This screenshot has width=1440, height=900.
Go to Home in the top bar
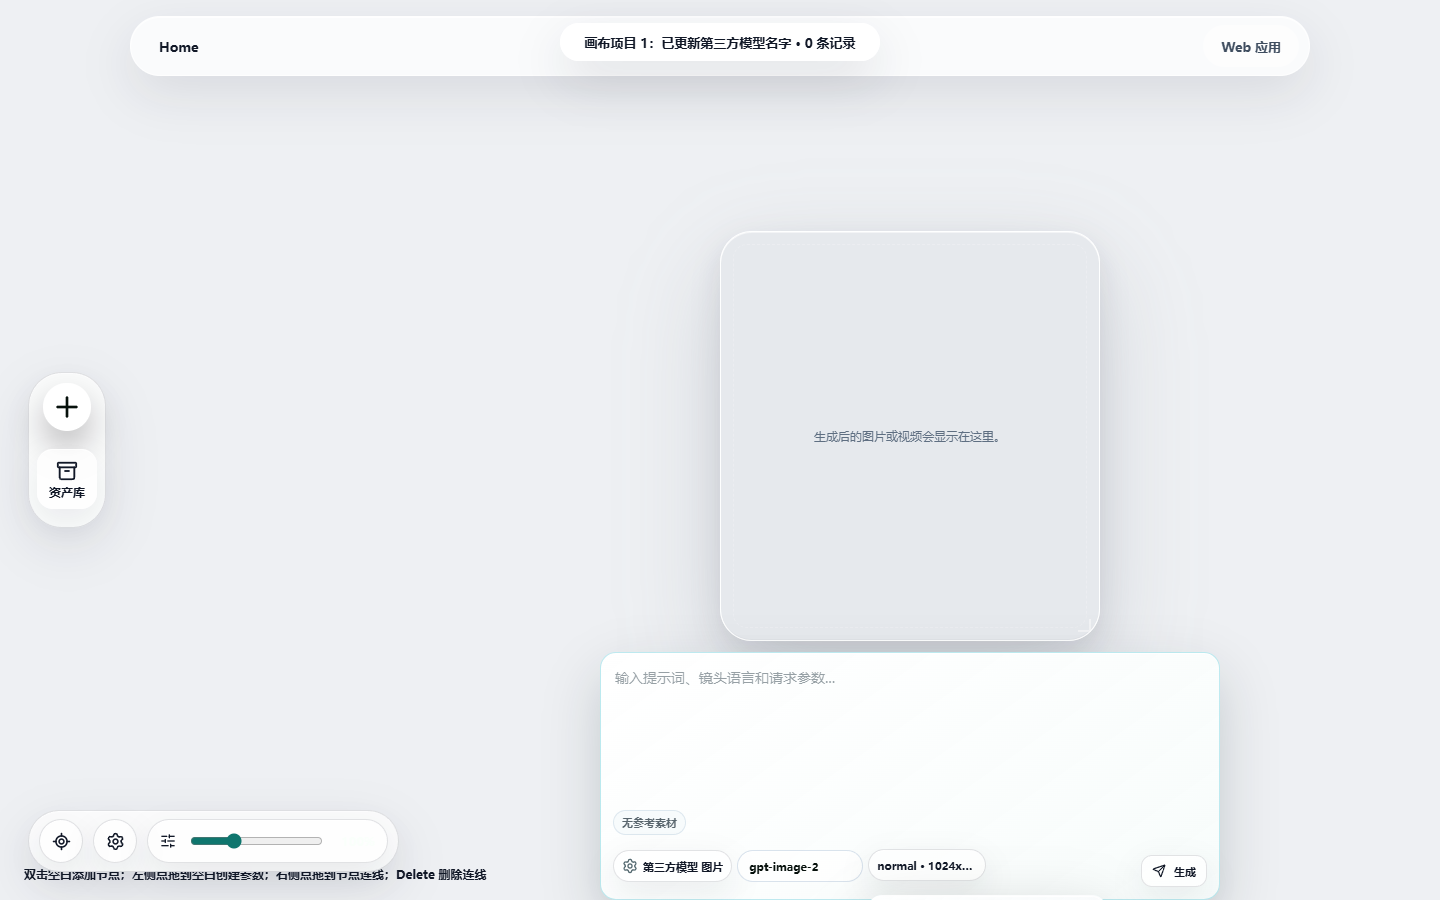coord(179,47)
